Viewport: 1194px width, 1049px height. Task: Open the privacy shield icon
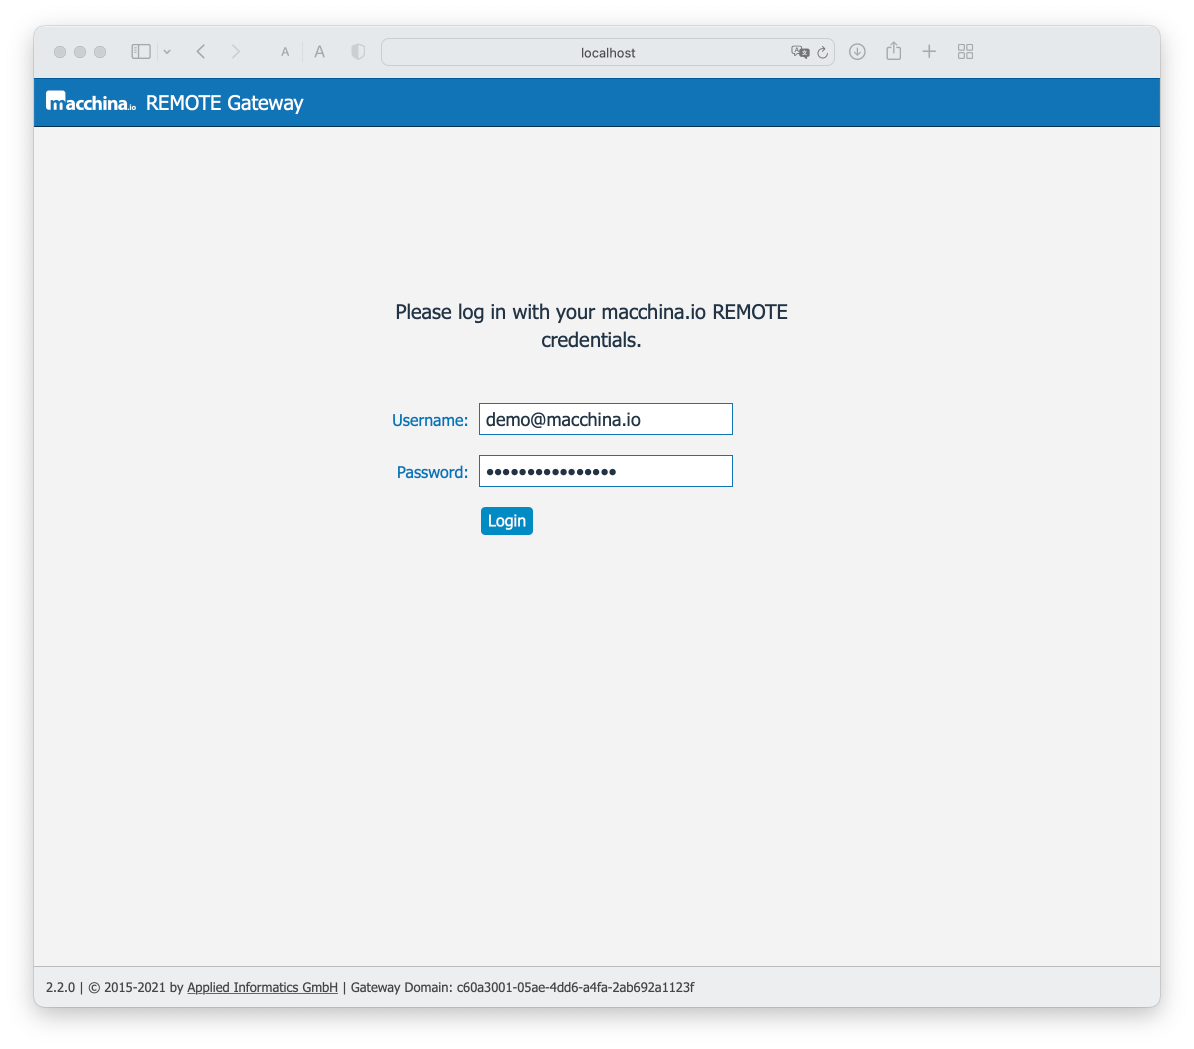[358, 52]
